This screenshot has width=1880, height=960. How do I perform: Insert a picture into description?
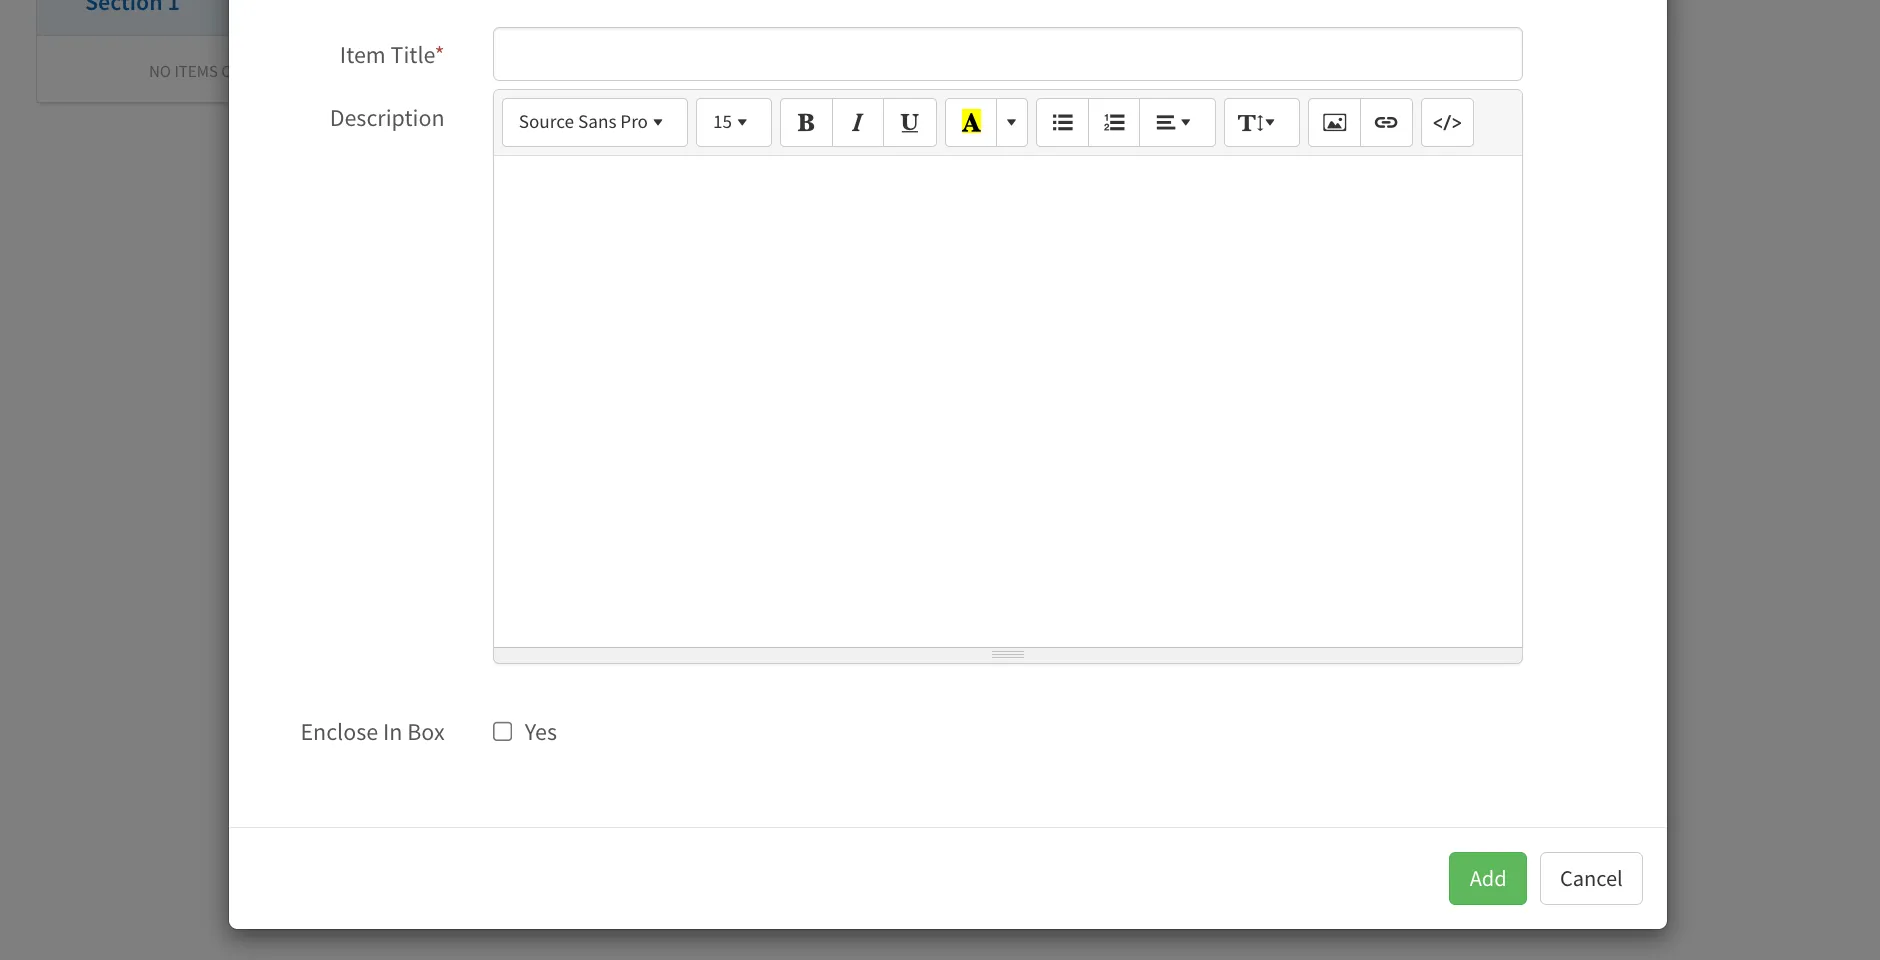[1334, 122]
